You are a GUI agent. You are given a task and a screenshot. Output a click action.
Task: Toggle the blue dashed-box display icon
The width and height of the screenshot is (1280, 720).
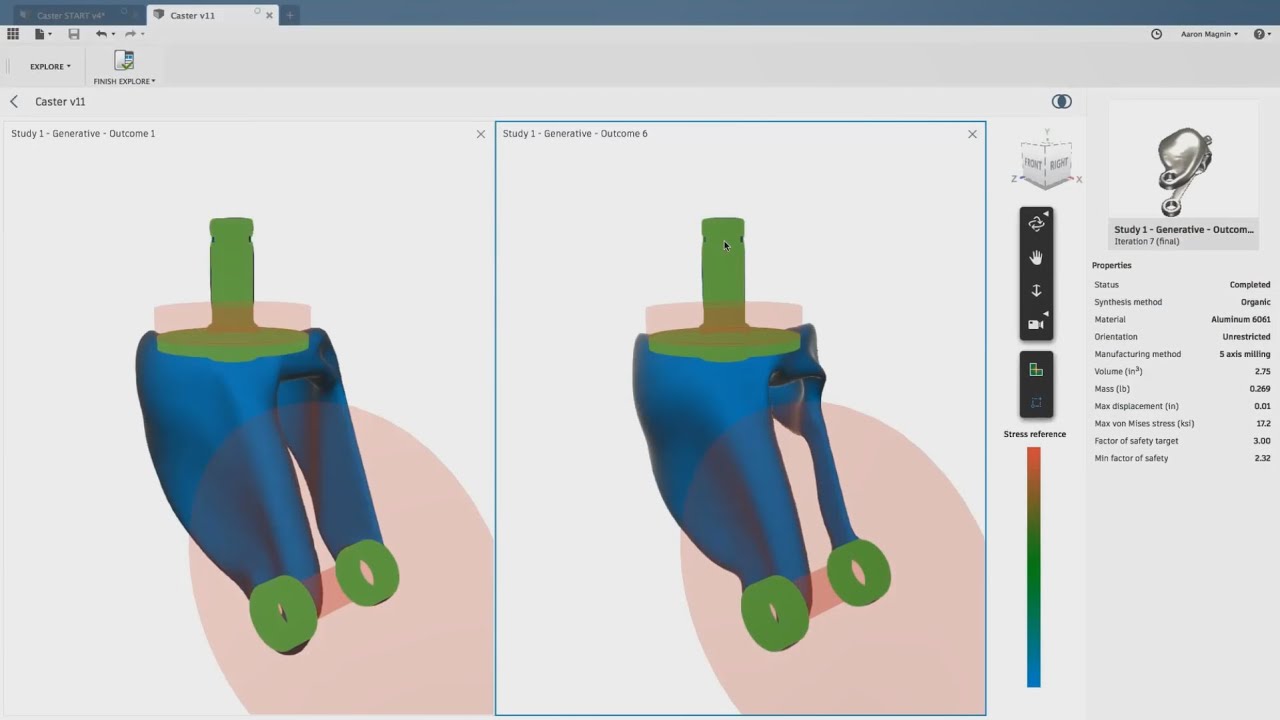1036,403
